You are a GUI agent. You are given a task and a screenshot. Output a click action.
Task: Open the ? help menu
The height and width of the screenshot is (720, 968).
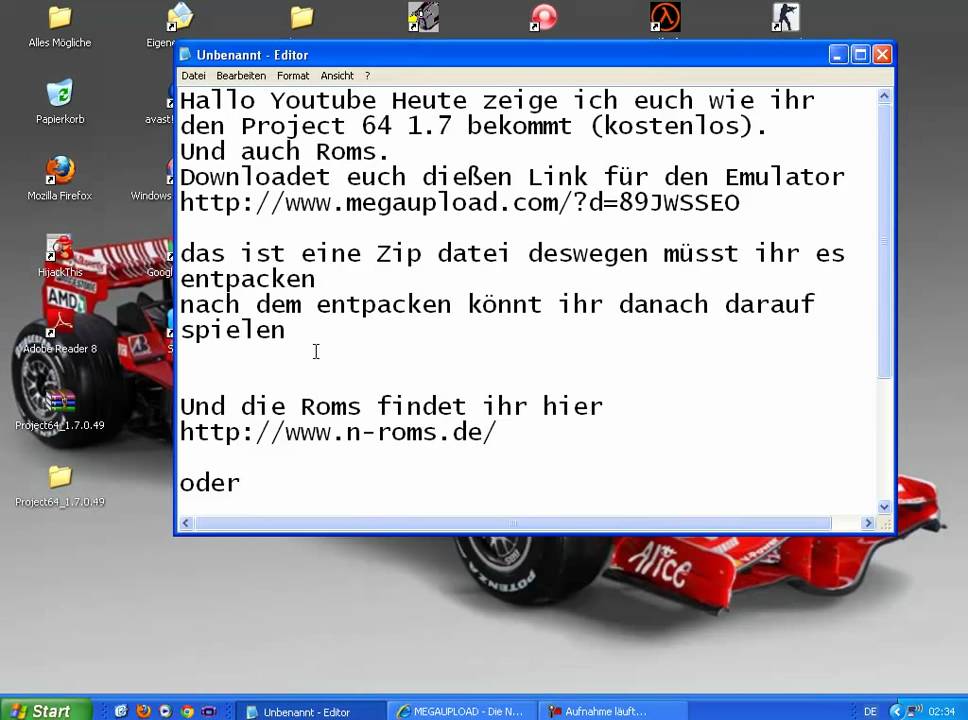367,76
